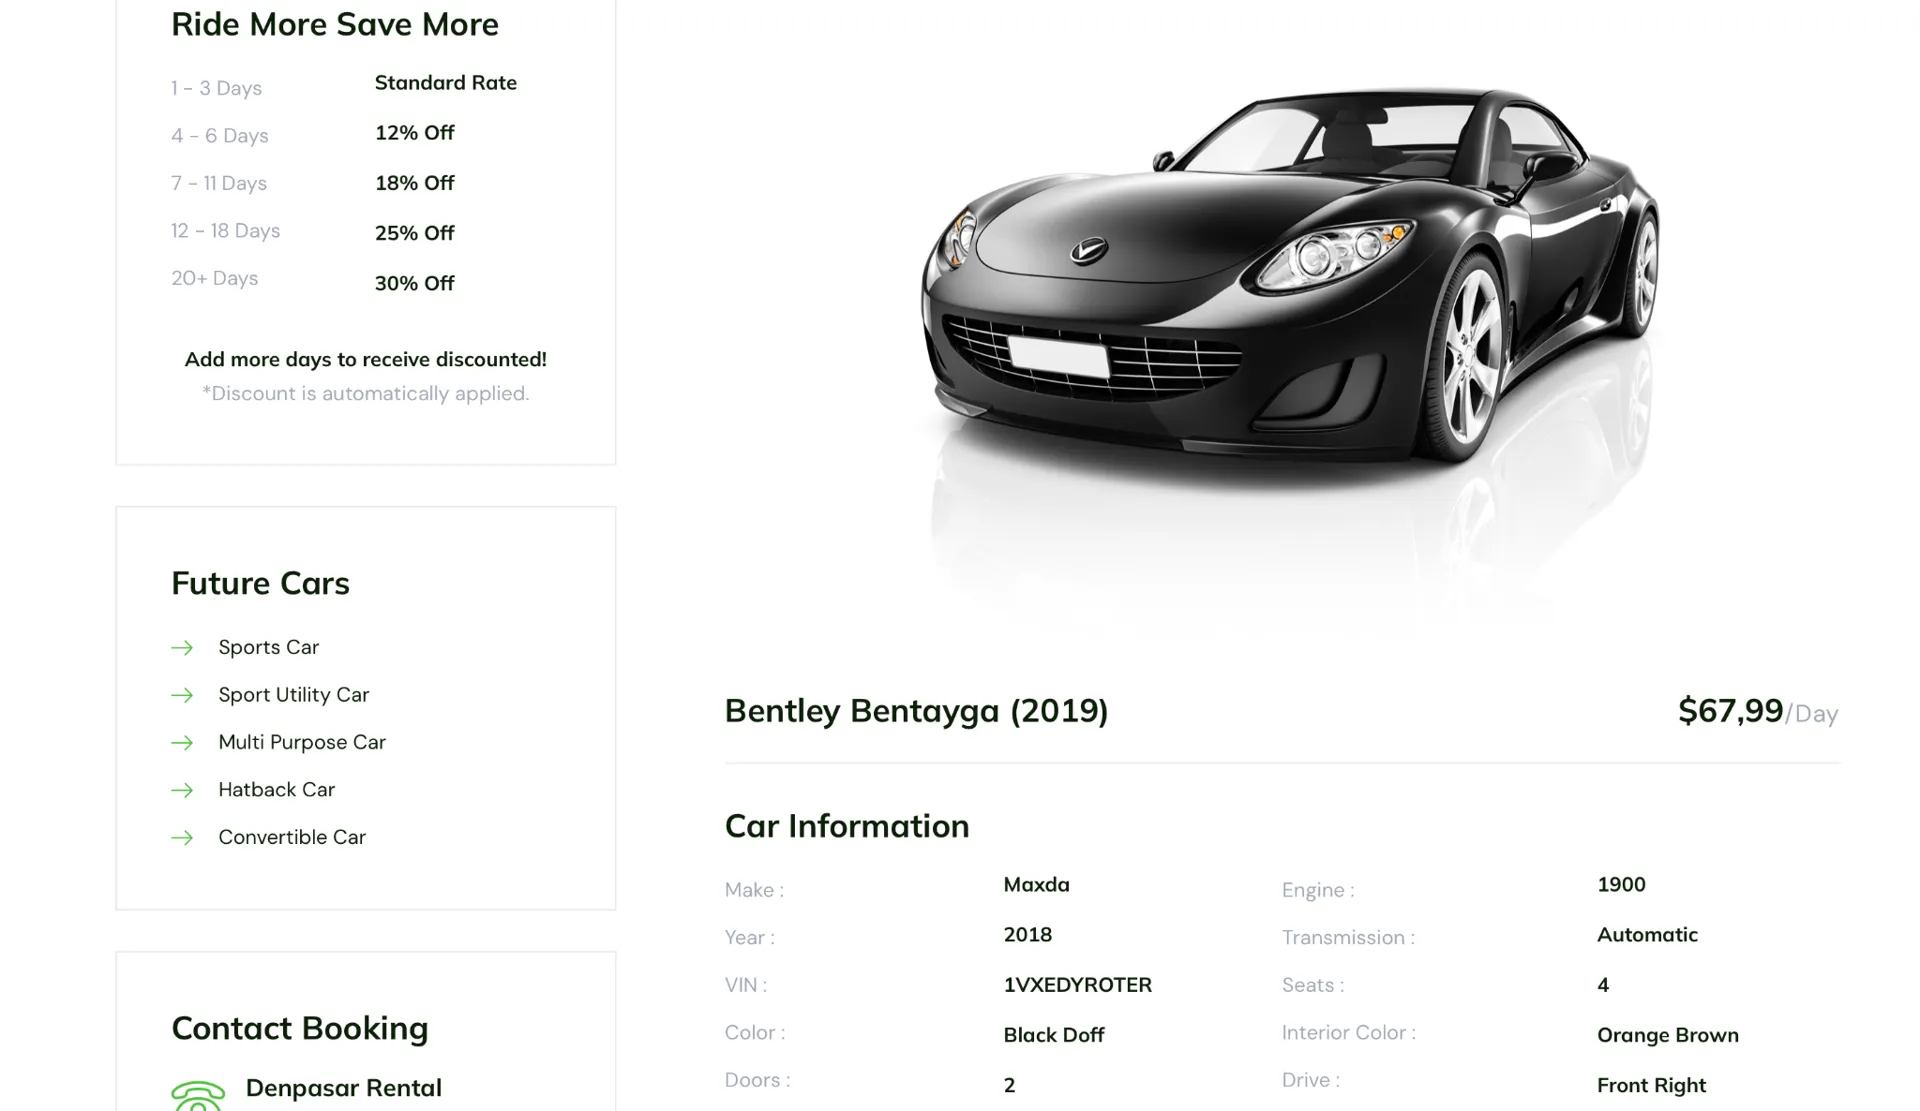Click the arrow icon beside Sports Car
Image resolution: width=1920 pixels, height=1111 pixels.
coord(182,648)
